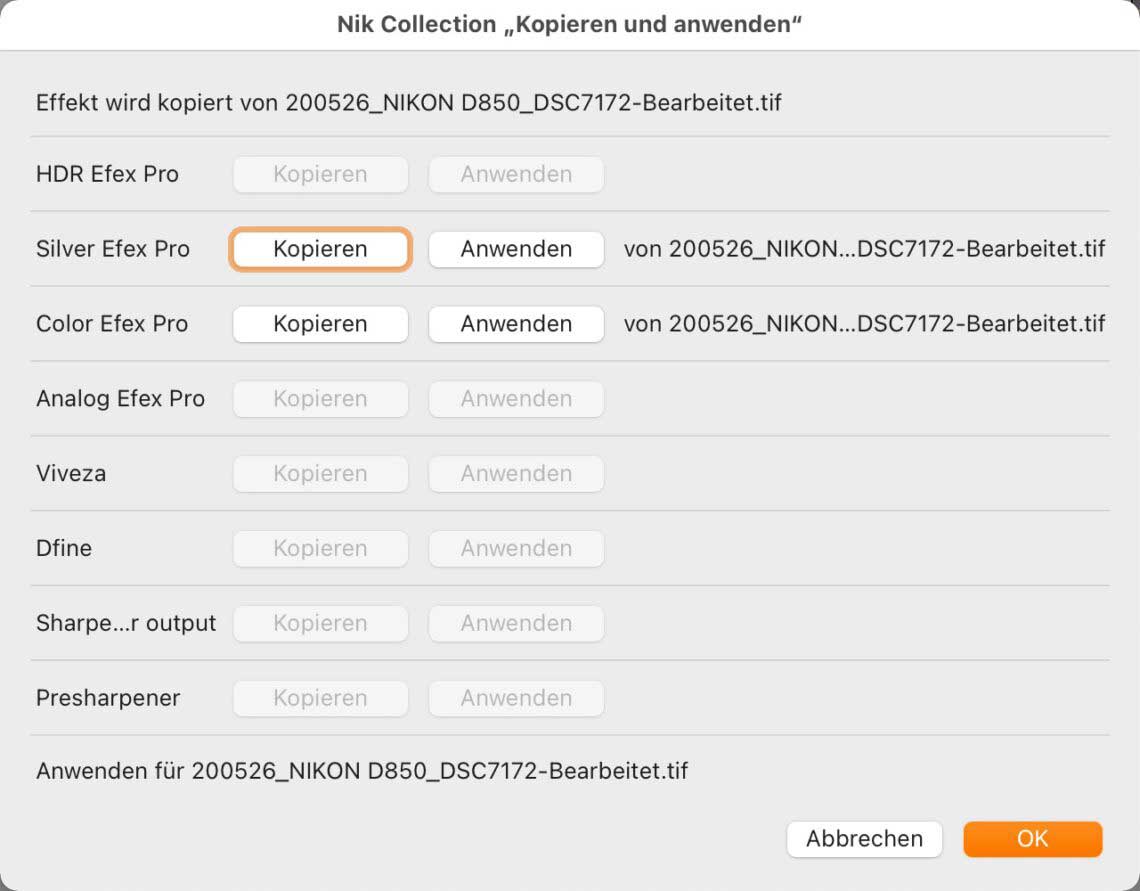1140x891 pixels.
Task: Click Kopieren for Analog Efex Pro
Action: tap(320, 399)
